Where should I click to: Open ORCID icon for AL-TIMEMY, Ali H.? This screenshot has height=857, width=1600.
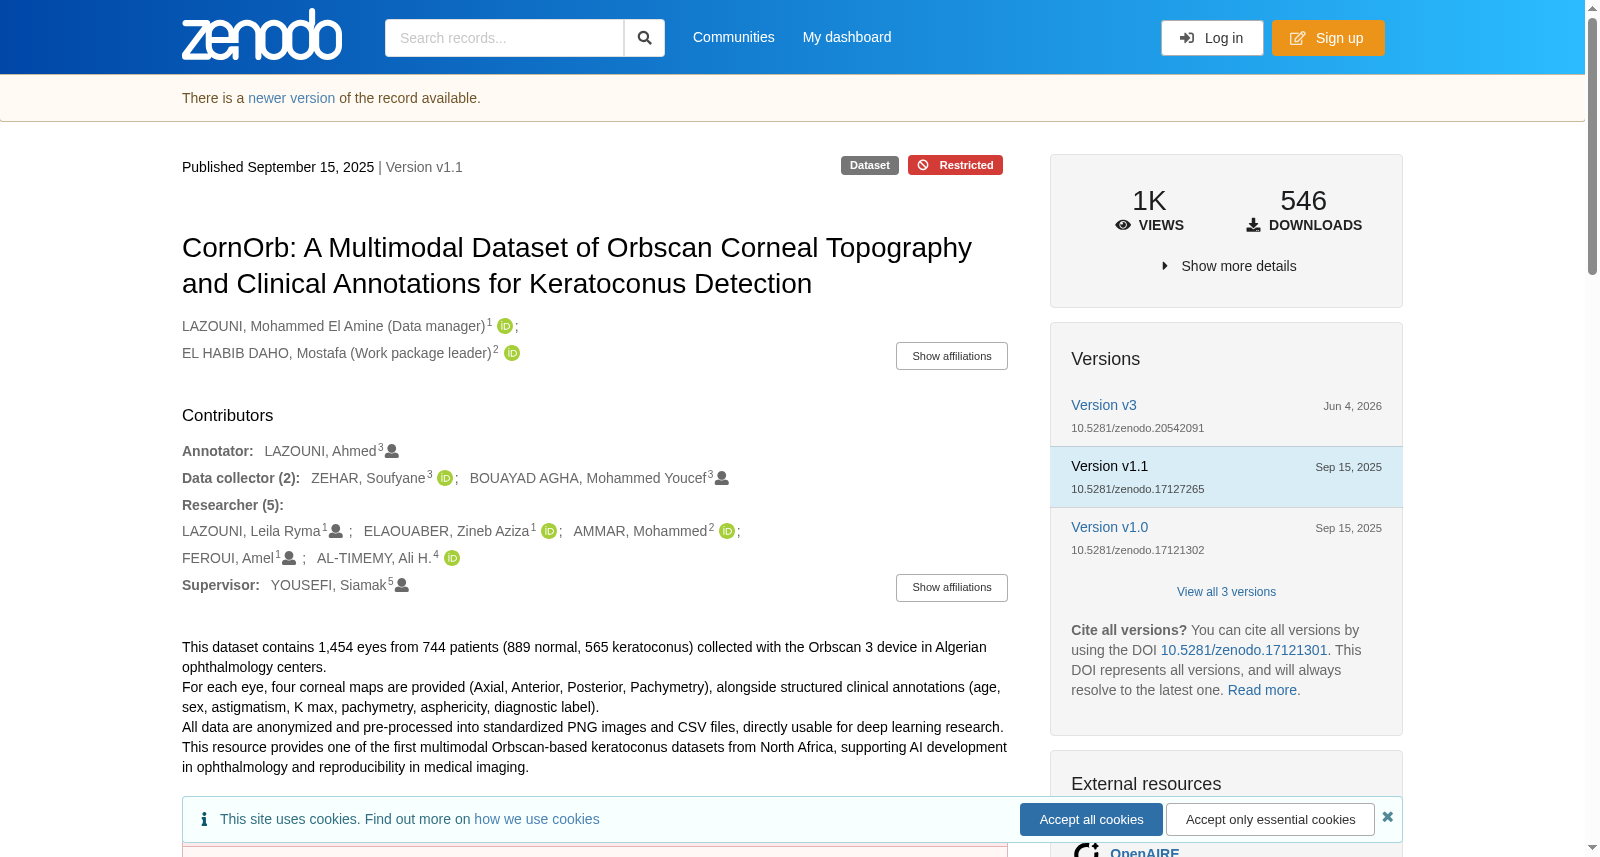click(452, 558)
